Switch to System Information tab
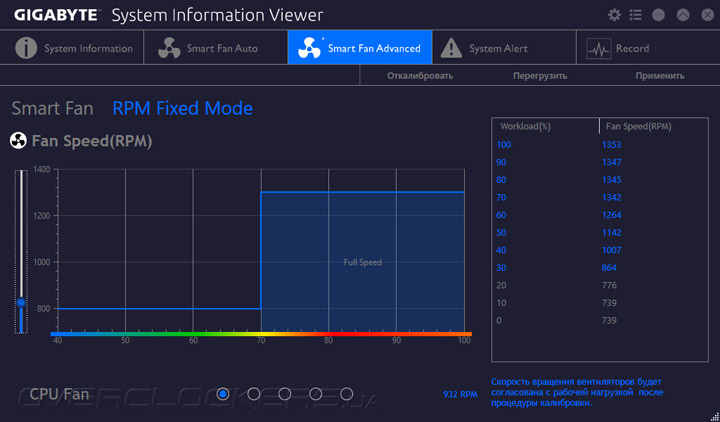Screen dimensions: 720x422 72,48
